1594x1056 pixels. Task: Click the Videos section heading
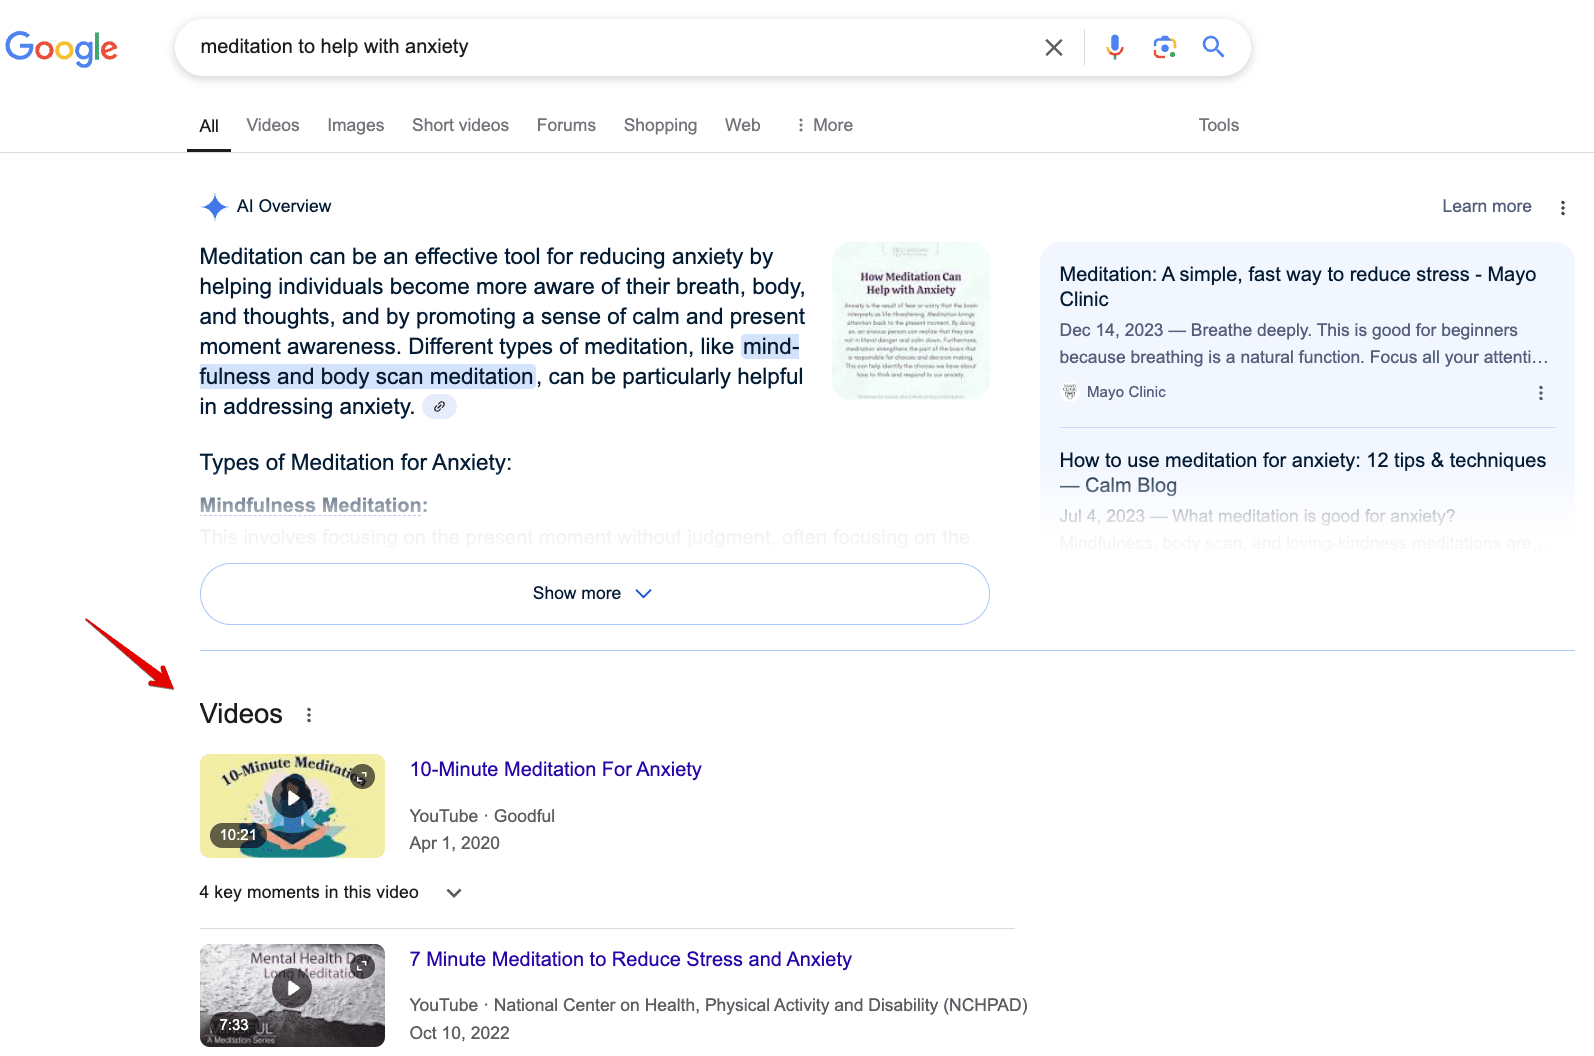tap(241, 714)
